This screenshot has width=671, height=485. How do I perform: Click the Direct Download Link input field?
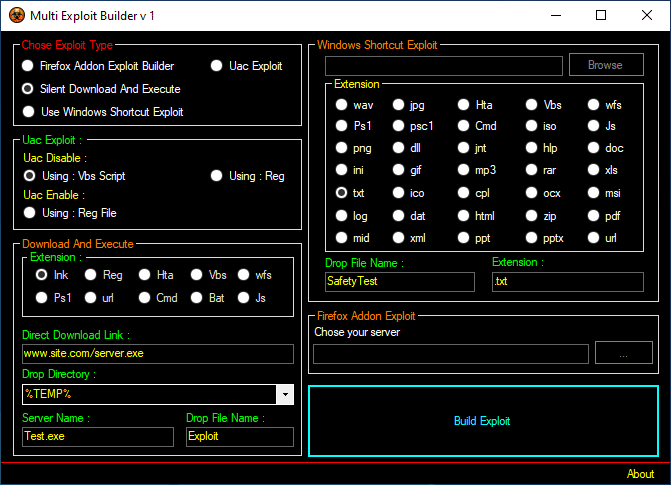pos(157,354)
